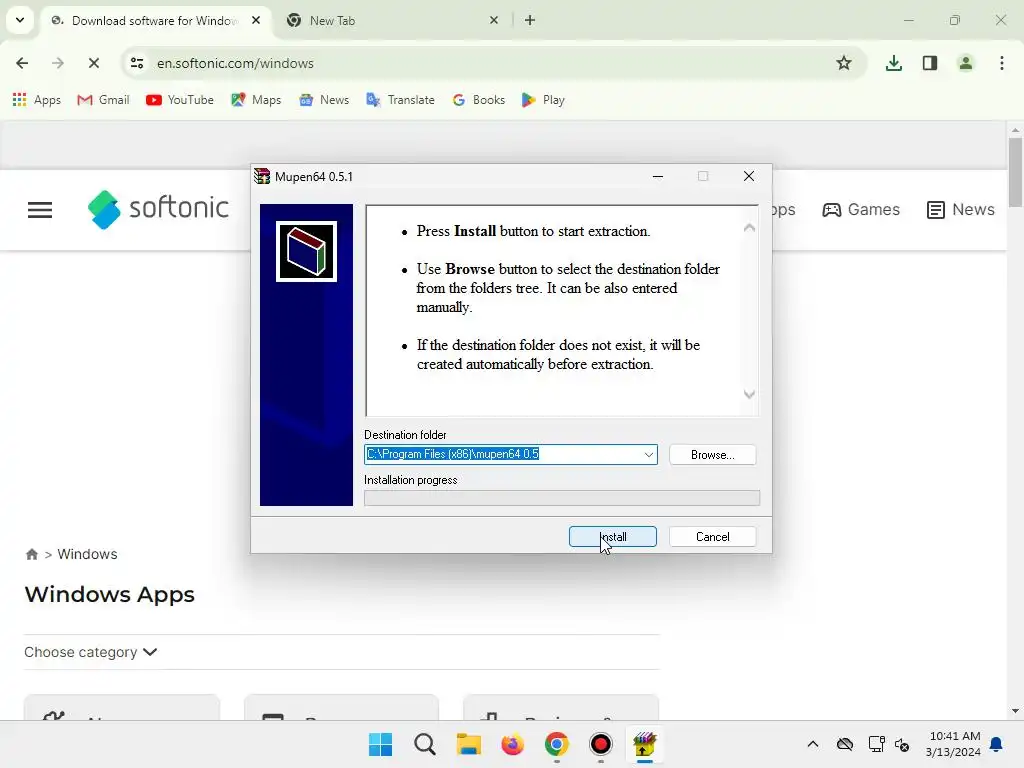The height and width of the screenshot is (768, 1024).
Task: Close the Download software tab
Action: pyautogui.click(x=256, y=20)
